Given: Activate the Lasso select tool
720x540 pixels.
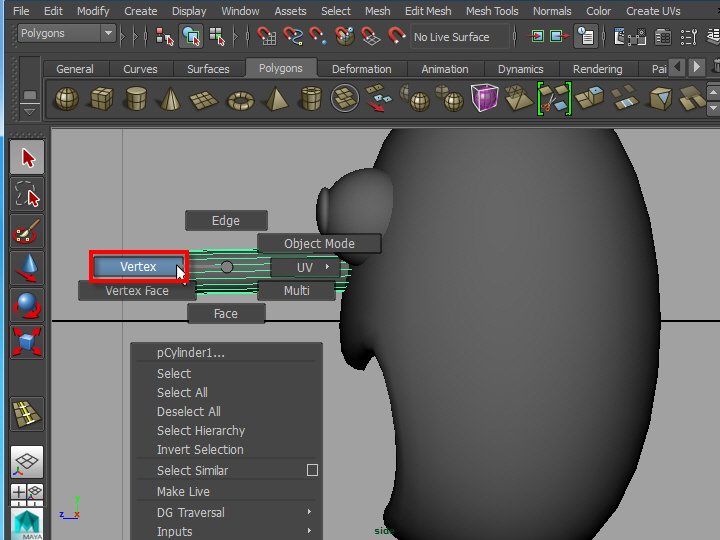Looking at the screenshot, I should tap(27, 194).
